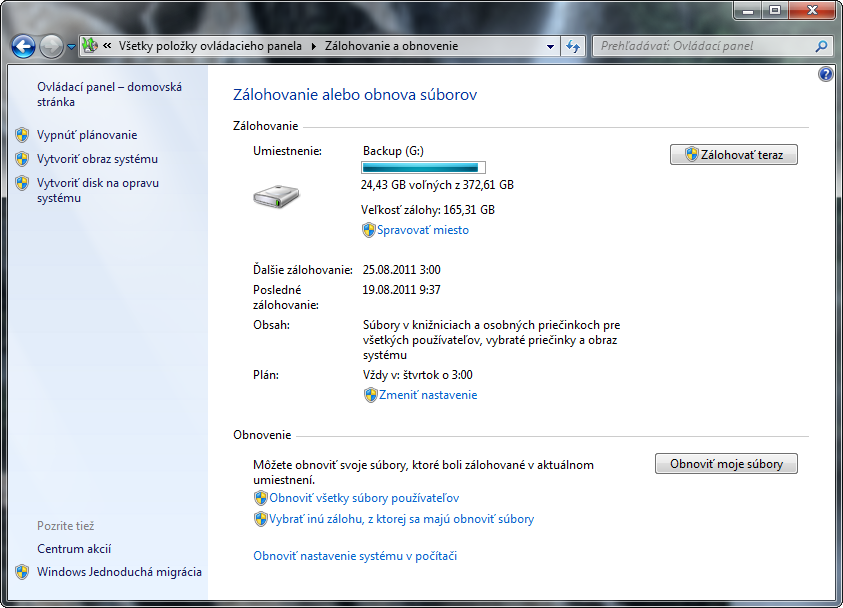Image resolution: width=843 pixels, height=608 pixels.
Task: Maximize the Control Panel window
Action: coord(775,10)
